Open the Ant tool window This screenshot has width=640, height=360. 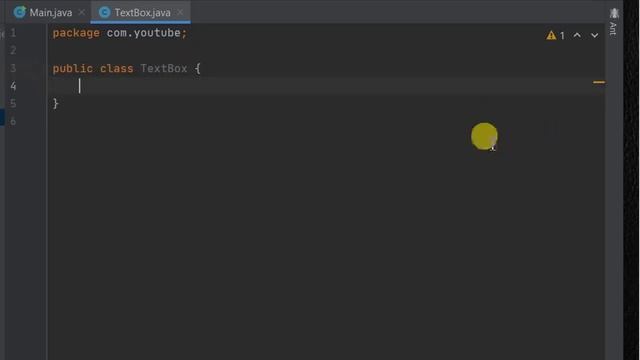click(x=613, y=22)
